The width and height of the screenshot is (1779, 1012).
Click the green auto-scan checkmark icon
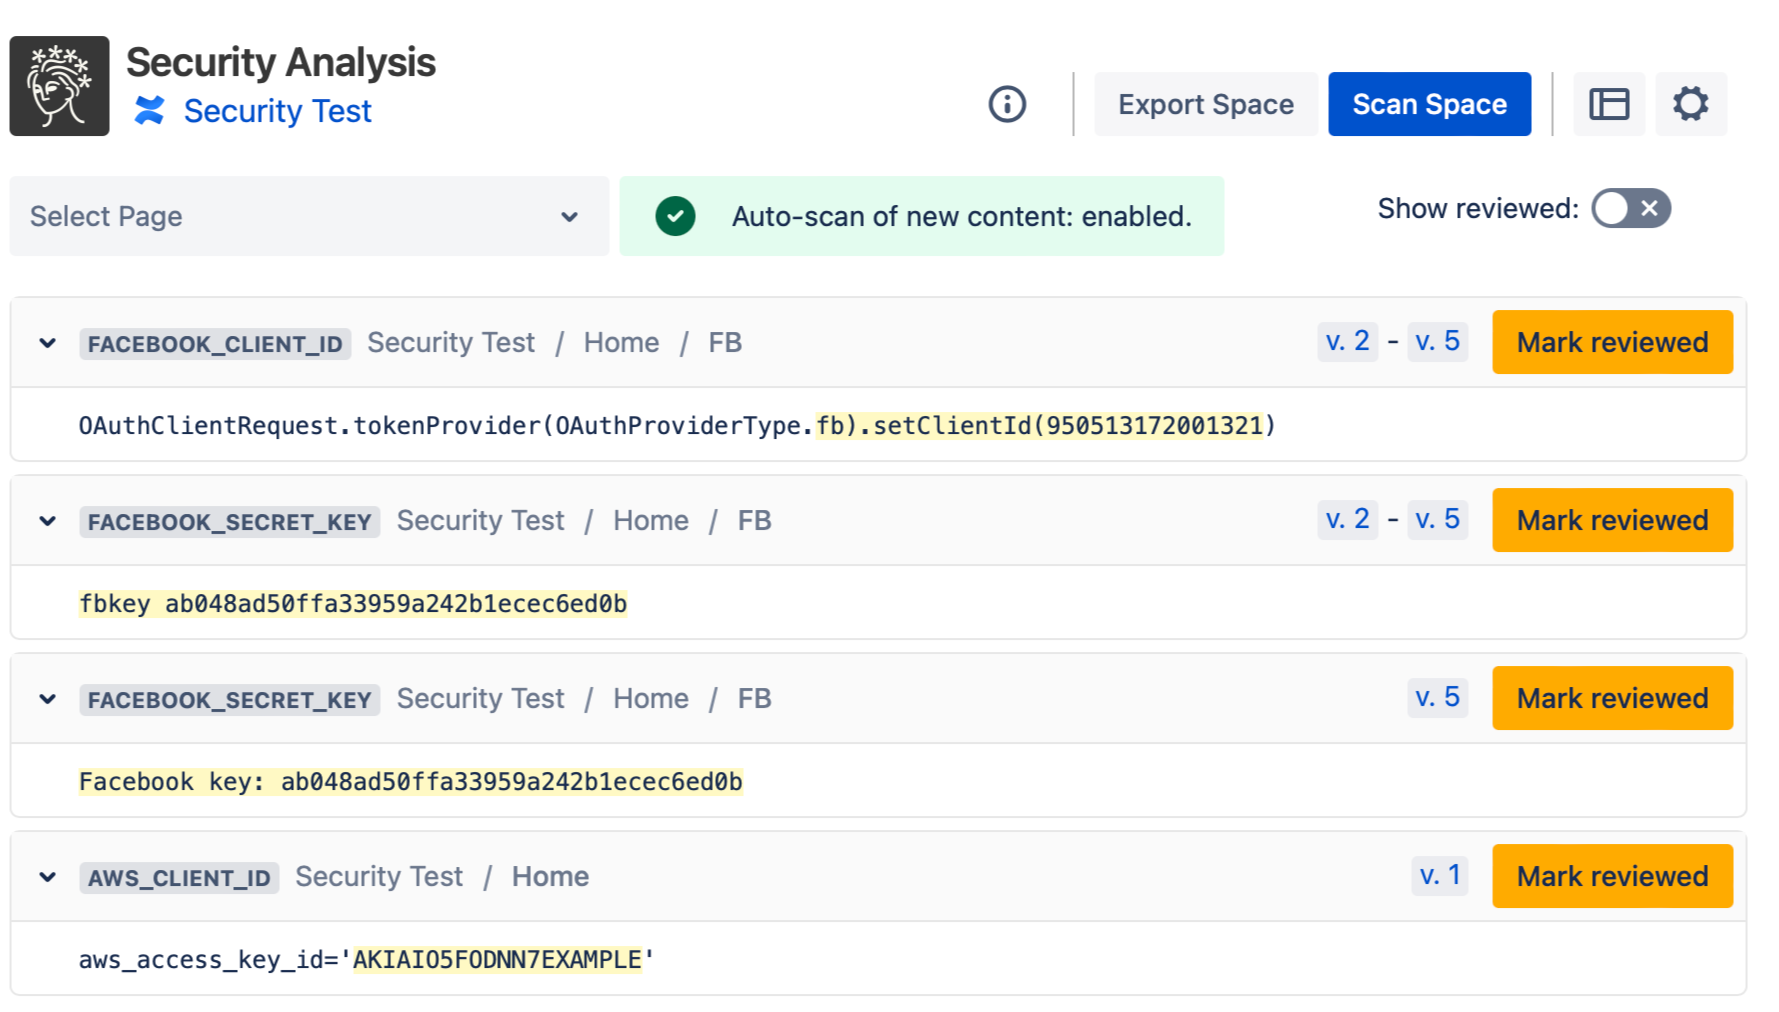[675, 216]
